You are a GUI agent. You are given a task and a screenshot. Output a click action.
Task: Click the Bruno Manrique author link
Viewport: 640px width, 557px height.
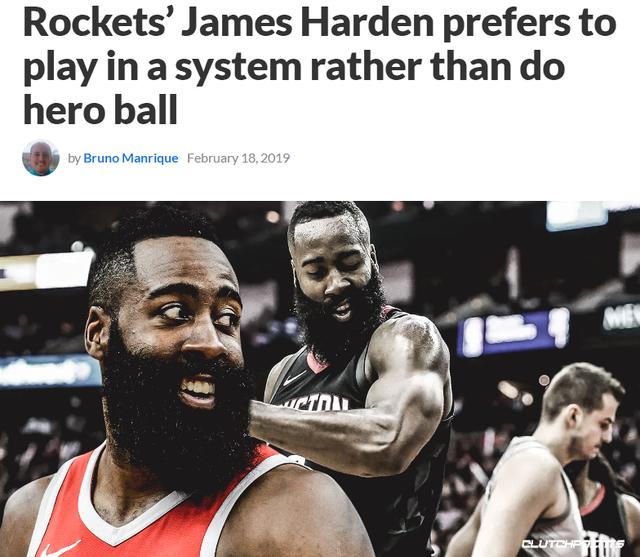coord(131,158)
